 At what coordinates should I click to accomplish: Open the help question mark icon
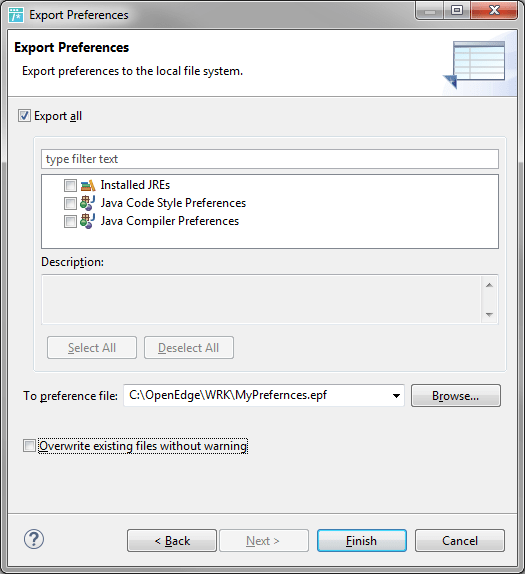(34, 539)
